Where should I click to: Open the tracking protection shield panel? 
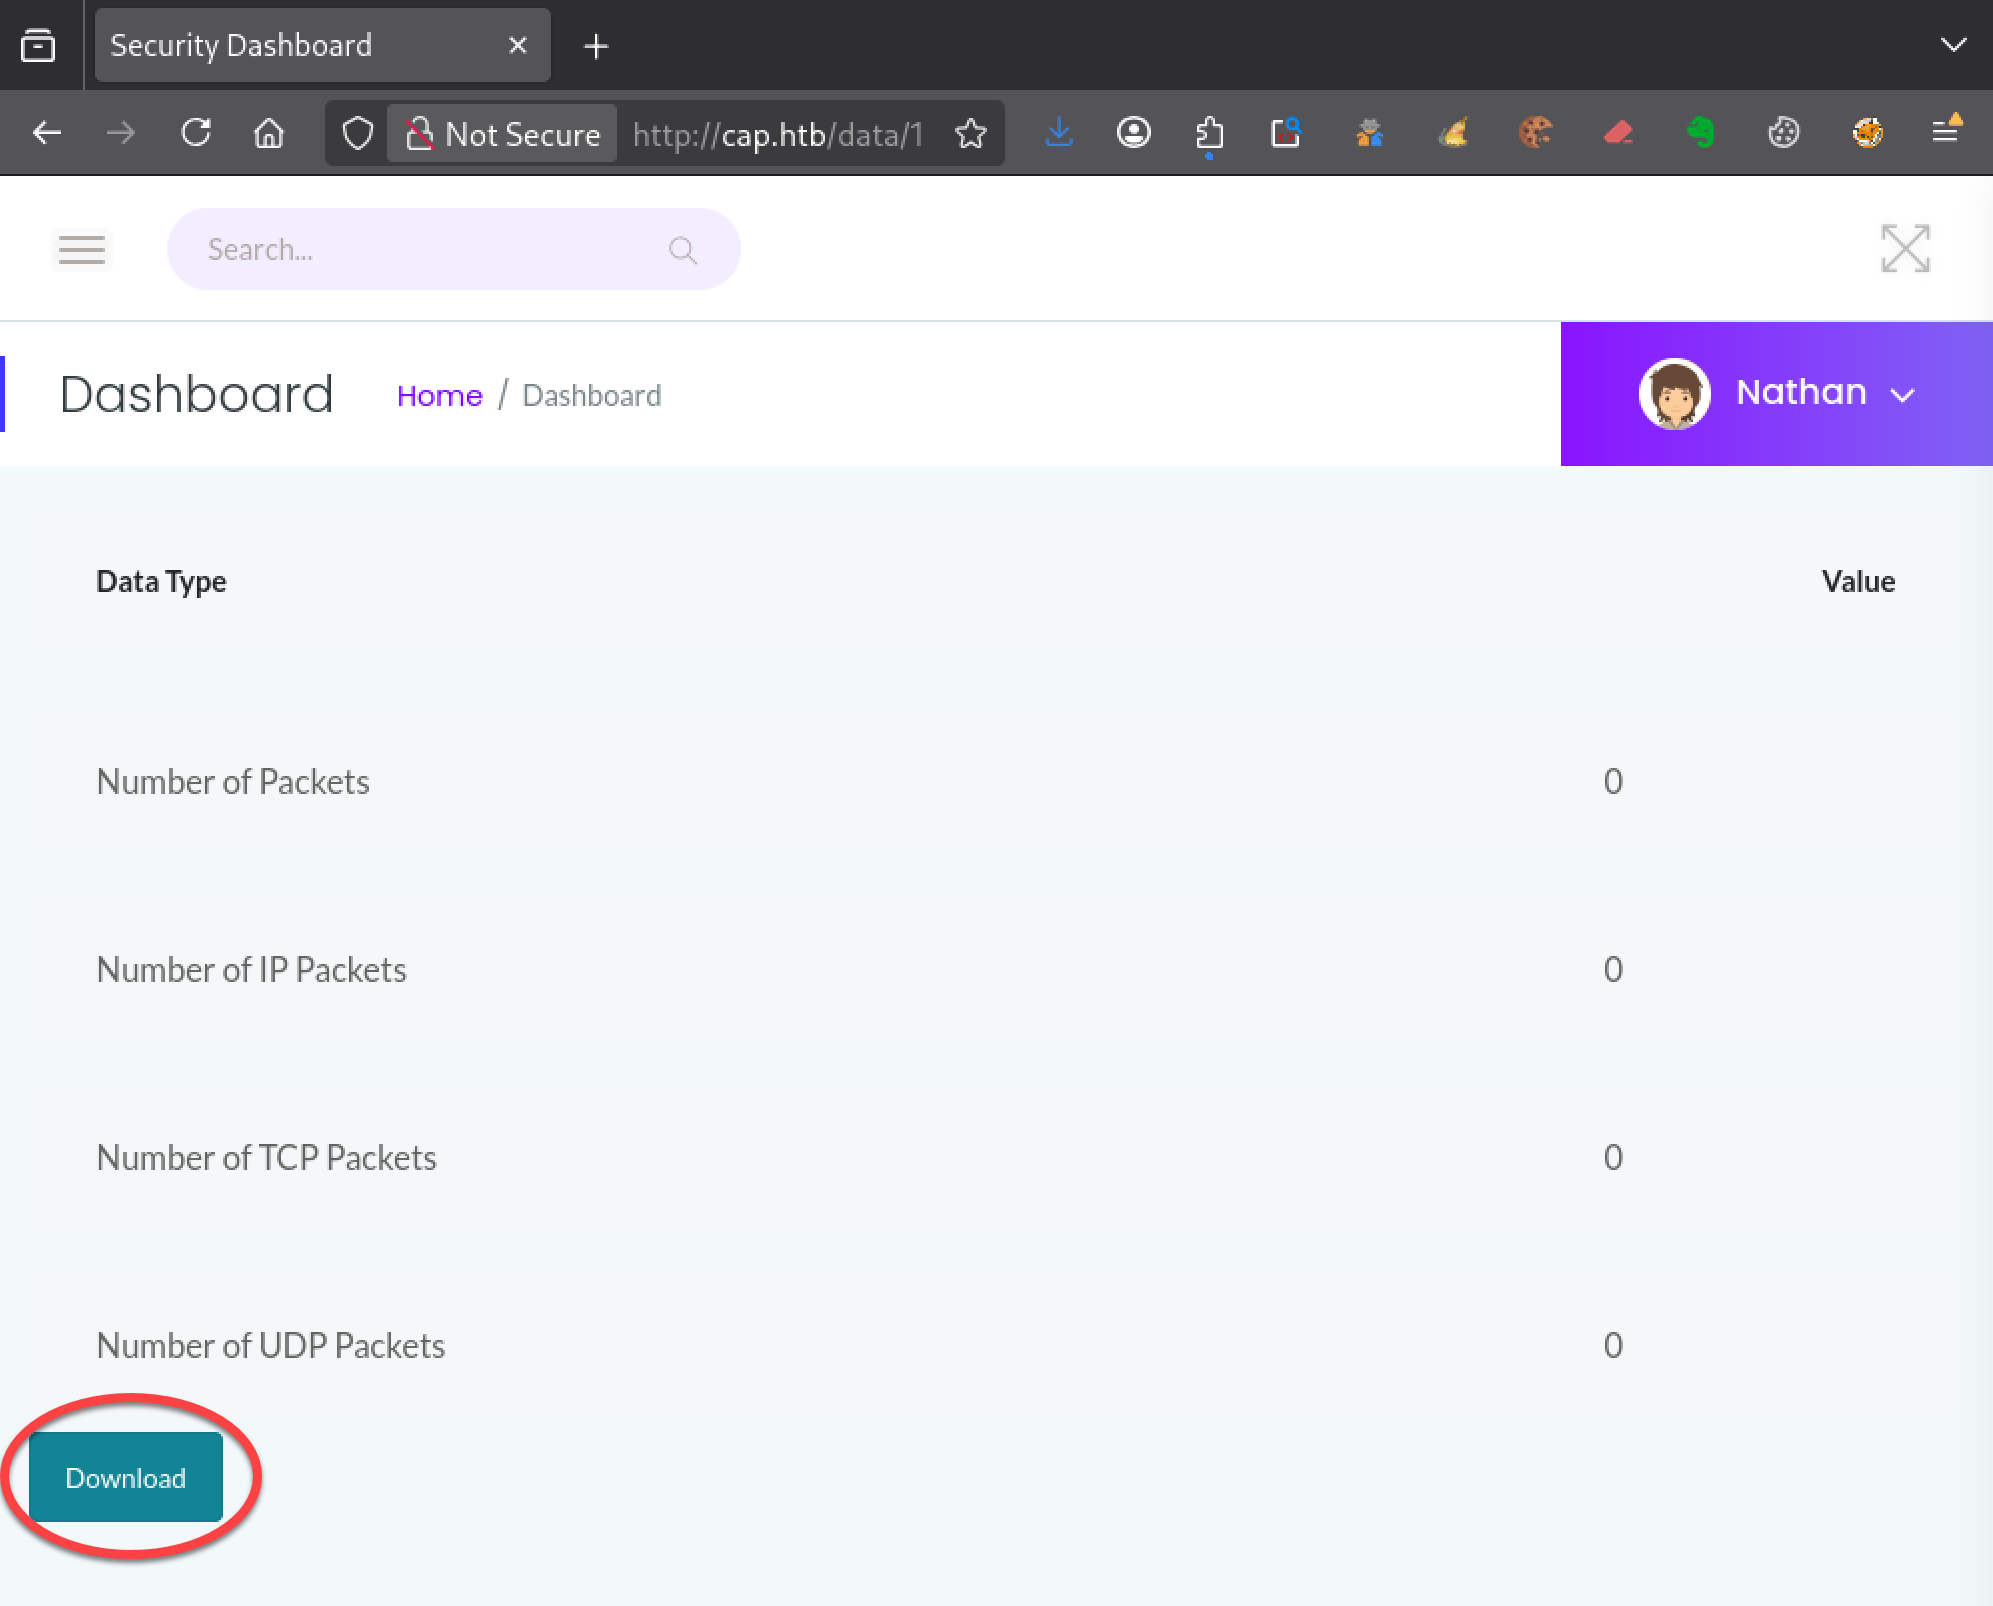click(357, 134)
